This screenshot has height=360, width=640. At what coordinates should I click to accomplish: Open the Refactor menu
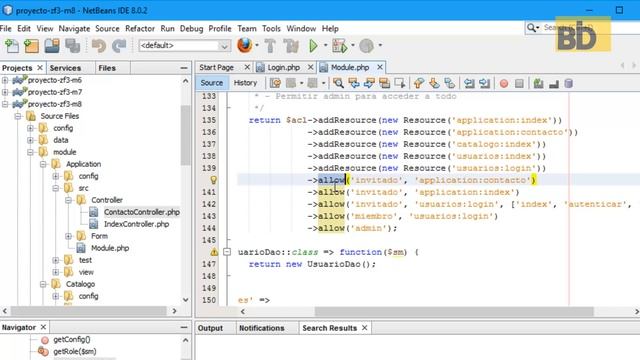click(x=140, y=29)
